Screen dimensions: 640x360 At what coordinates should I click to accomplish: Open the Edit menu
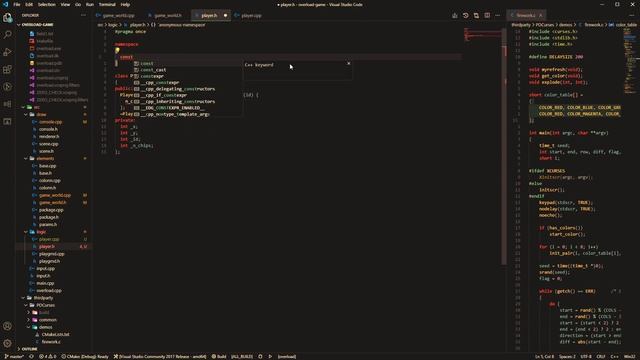click(x=29, y=4)
